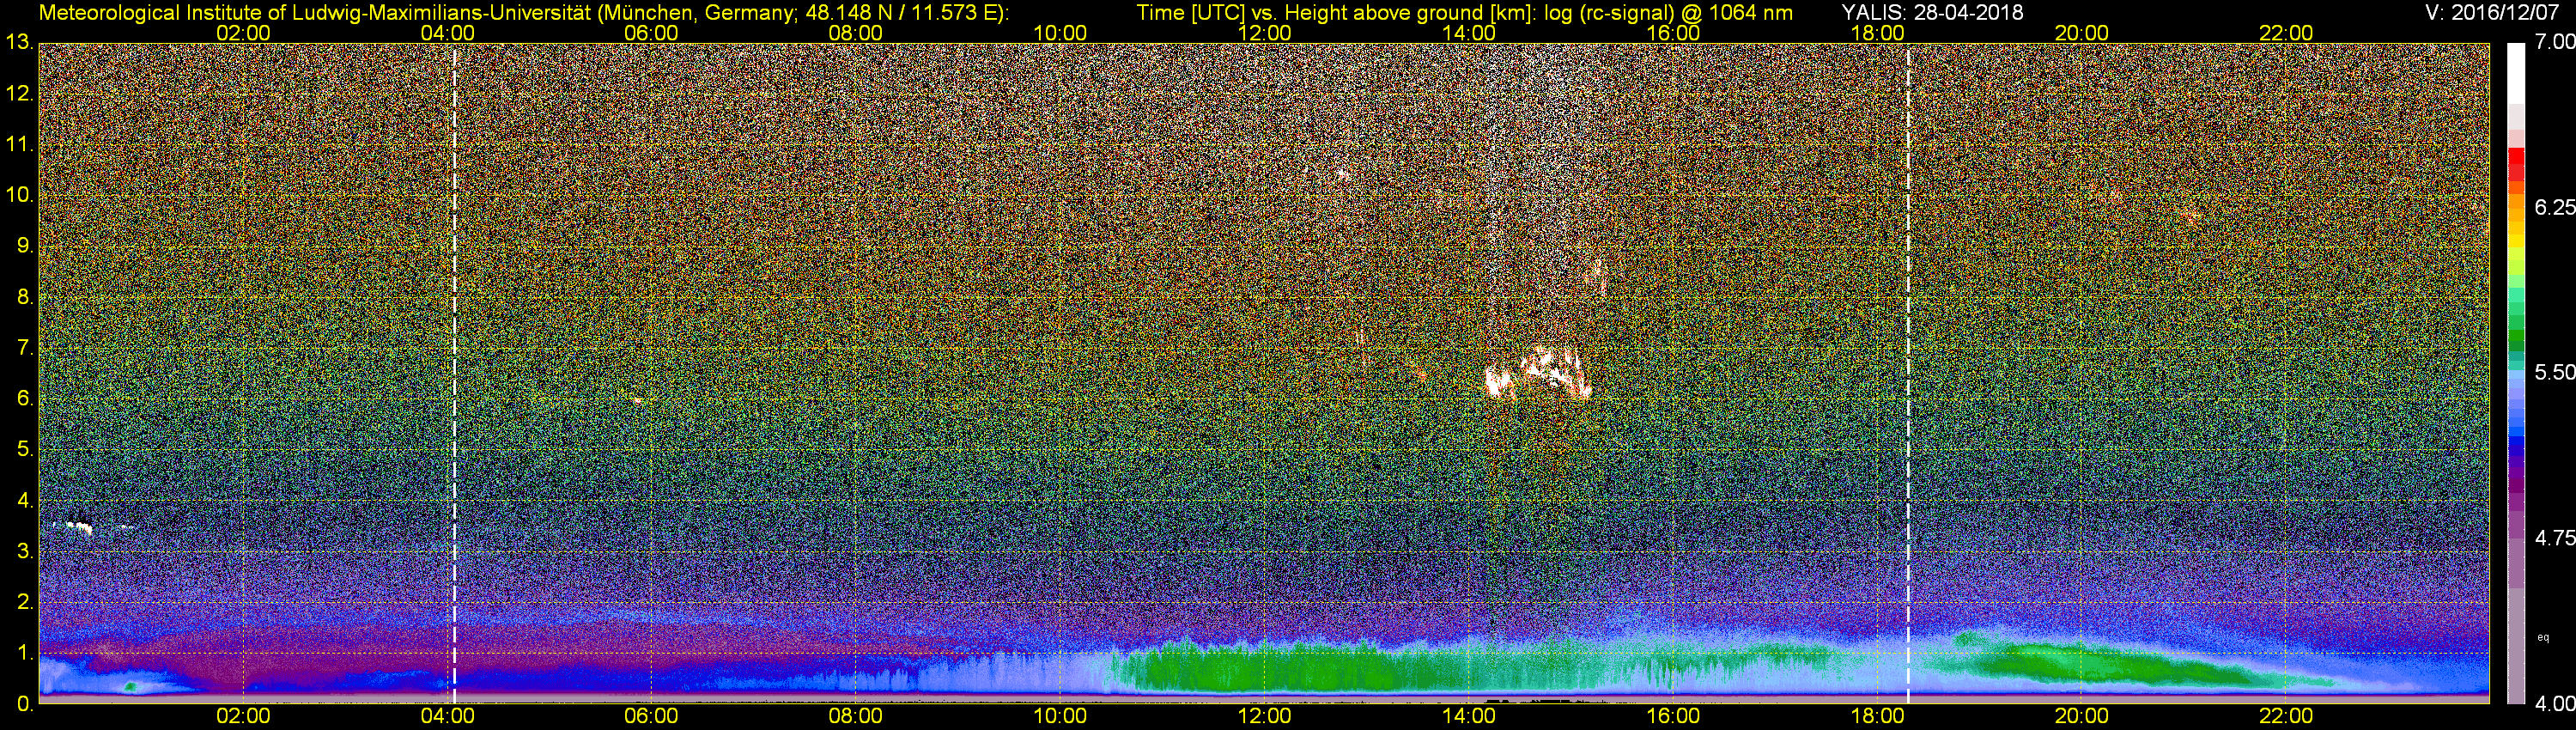Select 22:00 on the lower time axis
The width and height of the screenshot is (2576, 730).
(2286, 716)
